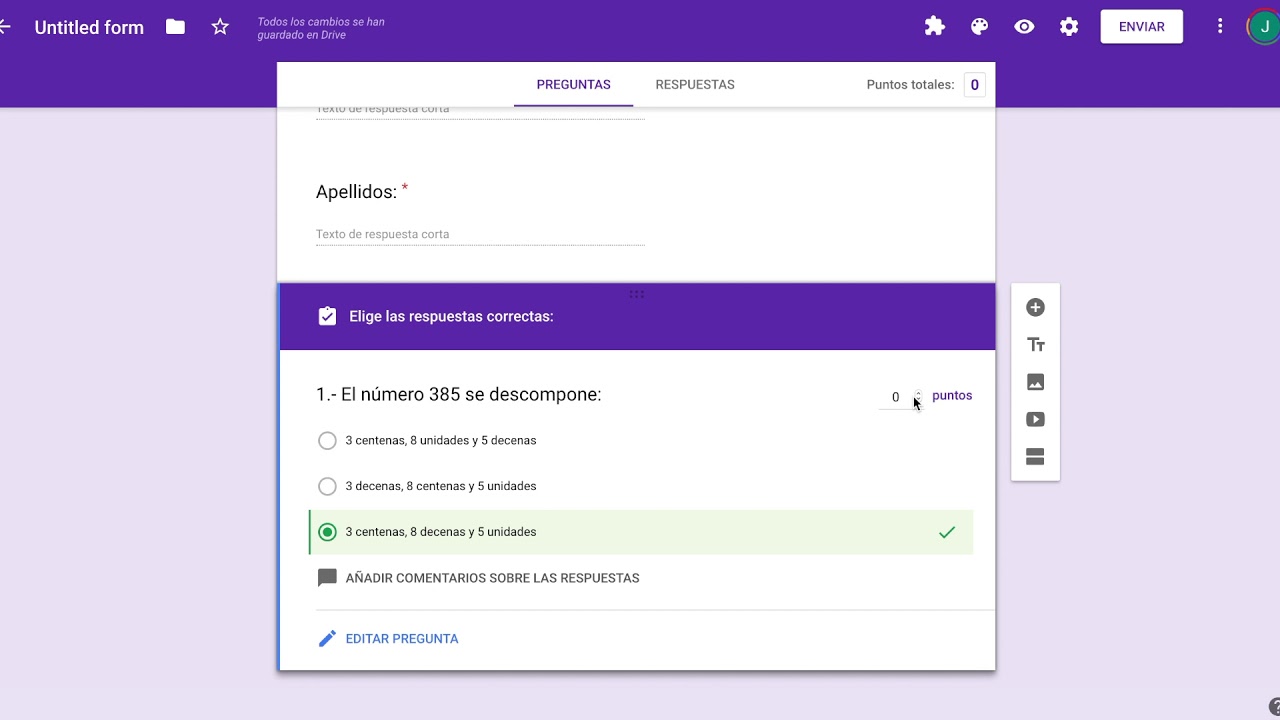Image resolution: width=1280 pixels, height=720 pixels.
Task: Open the help question mark icon
Action: (x=1274, y=706)
